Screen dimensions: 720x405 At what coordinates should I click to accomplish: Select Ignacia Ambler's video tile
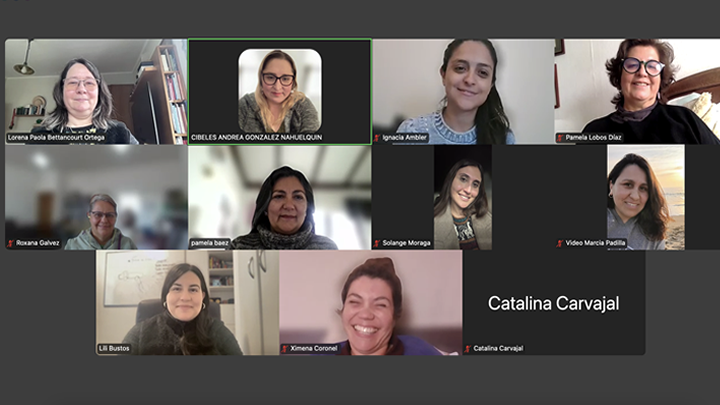463,91
